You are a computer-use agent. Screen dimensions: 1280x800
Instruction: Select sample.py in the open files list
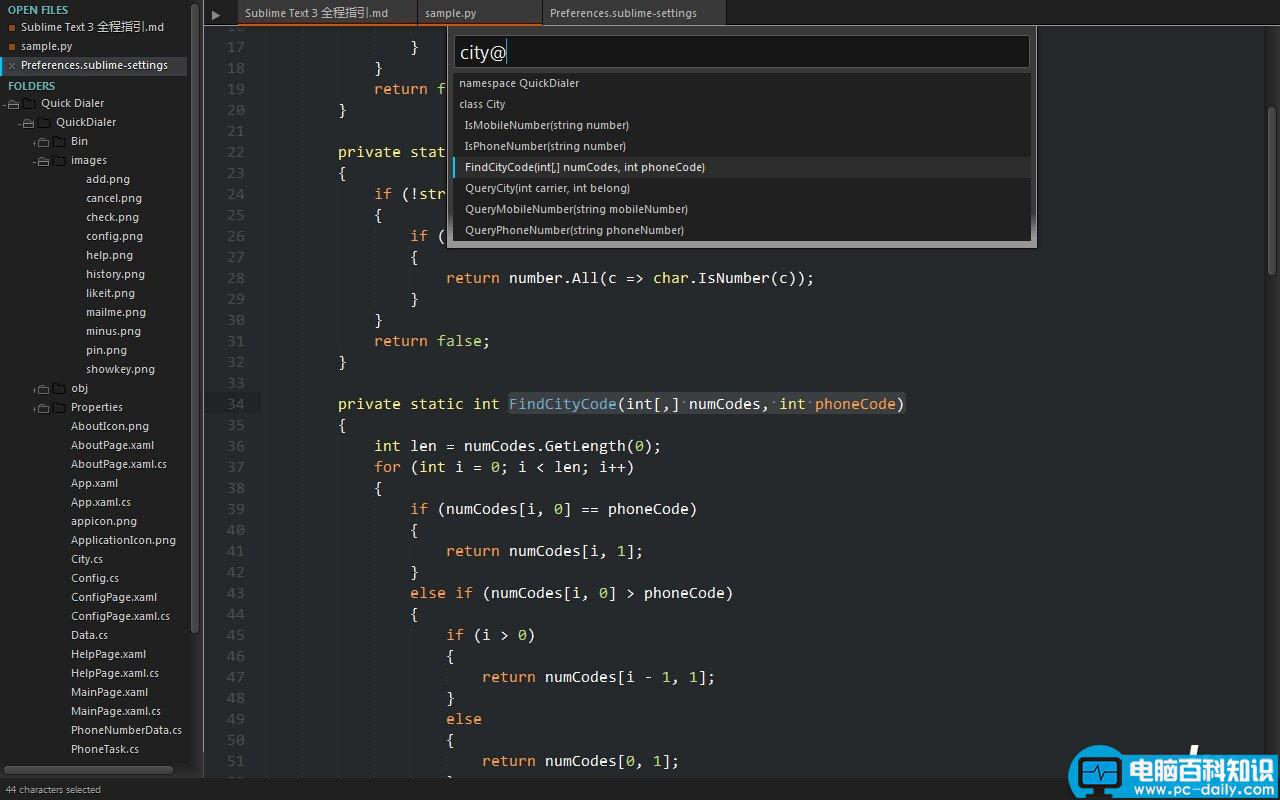tap(46, 47)
